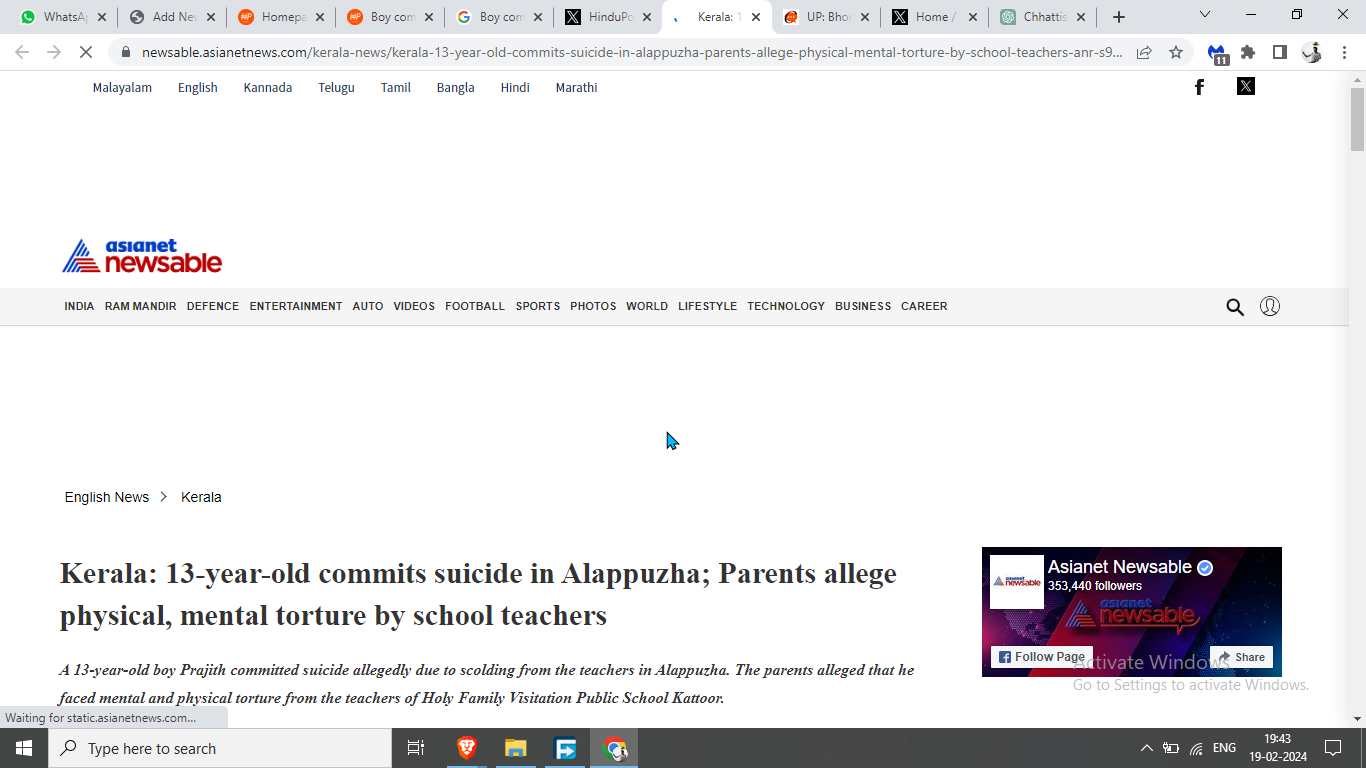Click the site search magnifier icon
The image size is (1366, 768).
[x=1235, y=307]
